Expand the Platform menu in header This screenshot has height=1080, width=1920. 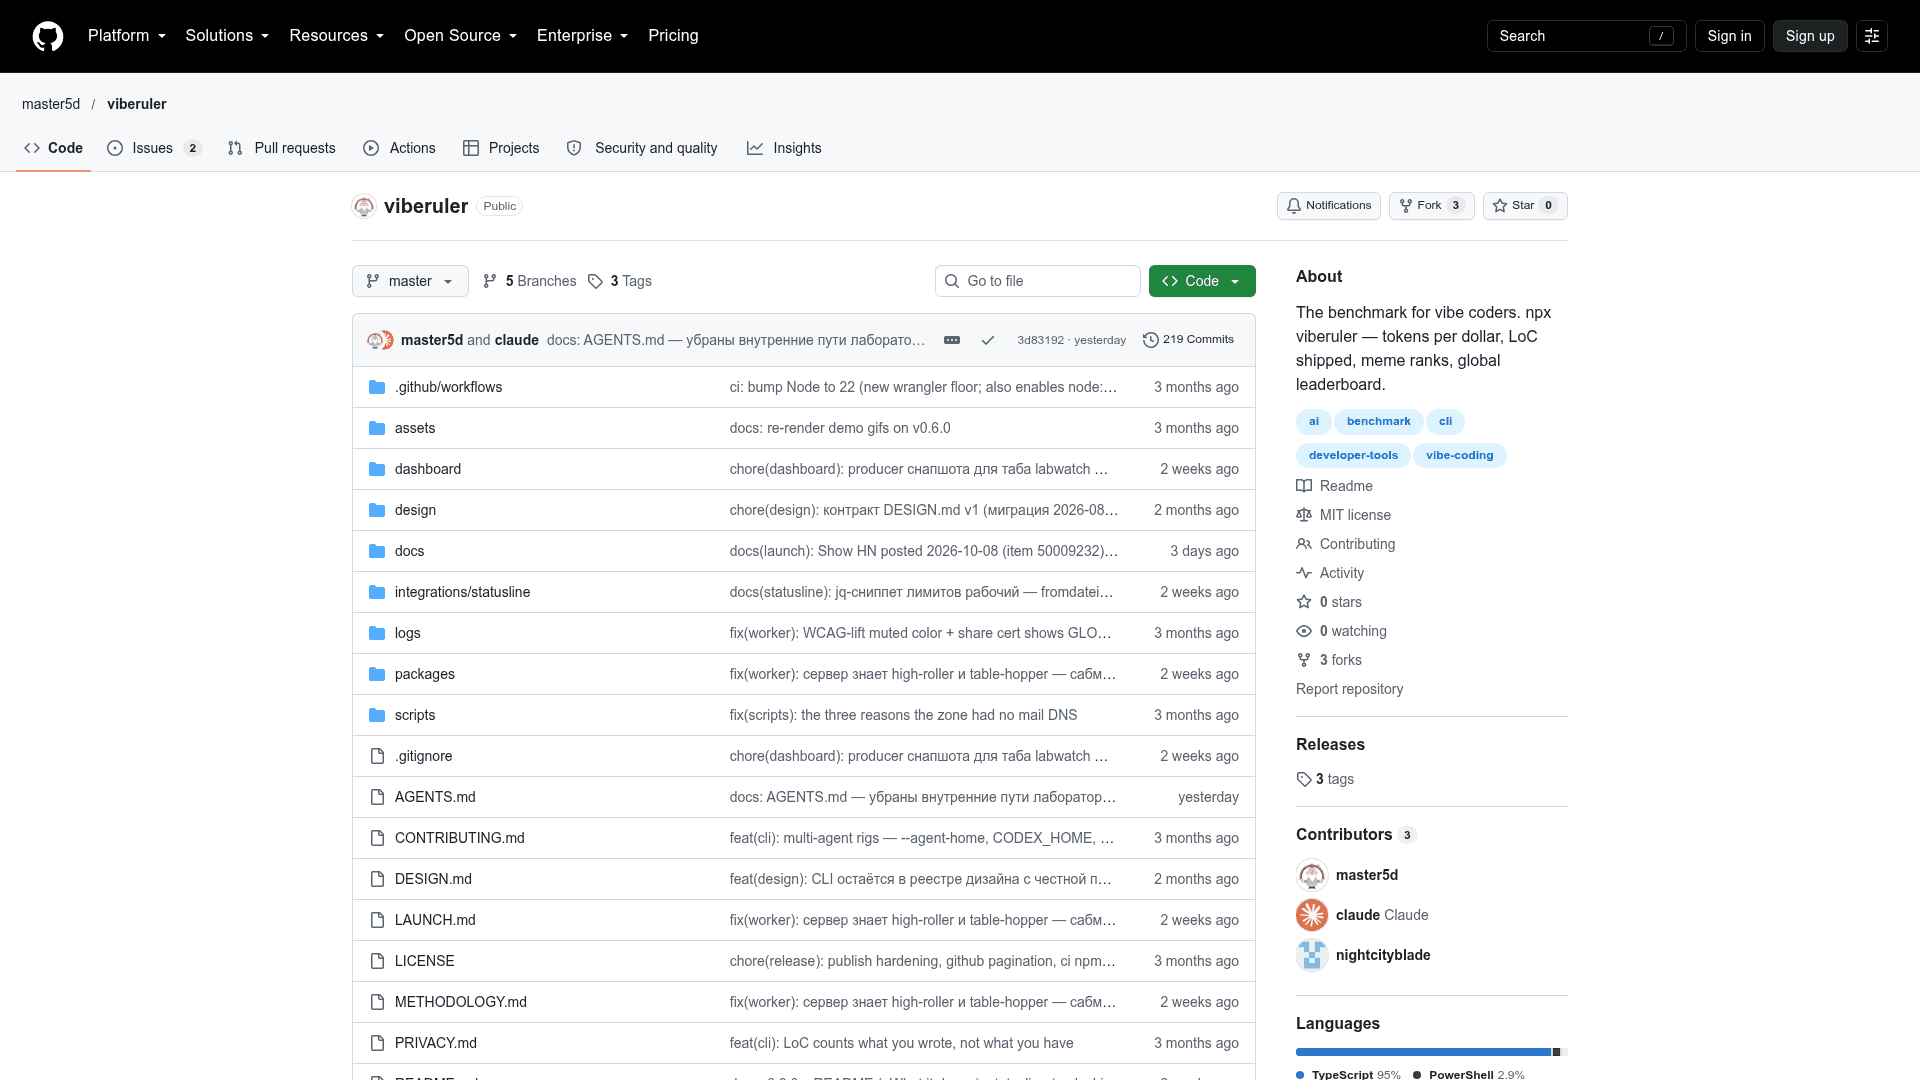coord(127,36)
